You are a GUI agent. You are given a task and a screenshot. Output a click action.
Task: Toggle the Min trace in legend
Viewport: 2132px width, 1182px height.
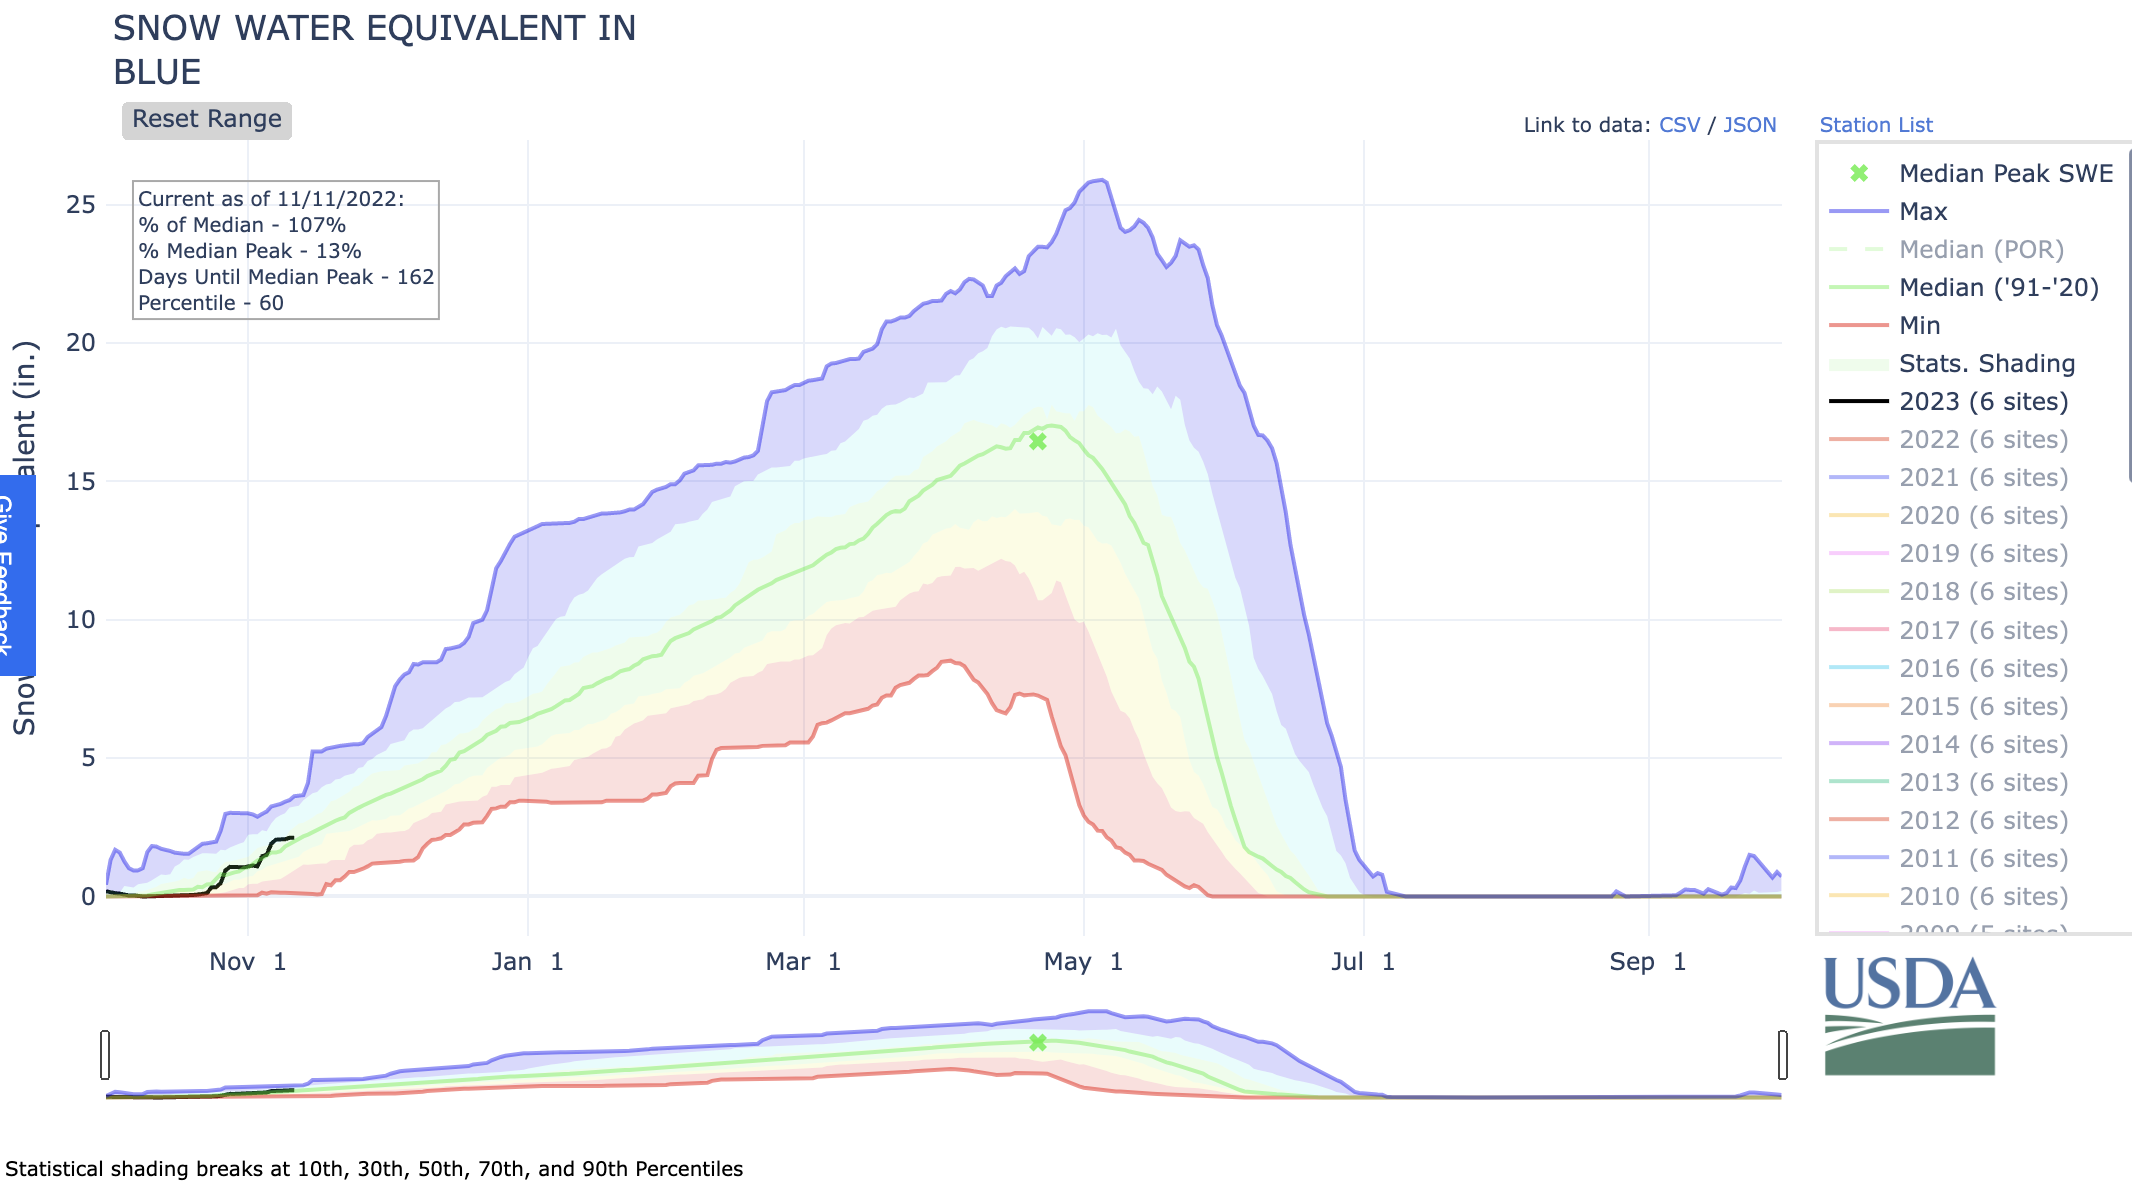pos(1918,326)
